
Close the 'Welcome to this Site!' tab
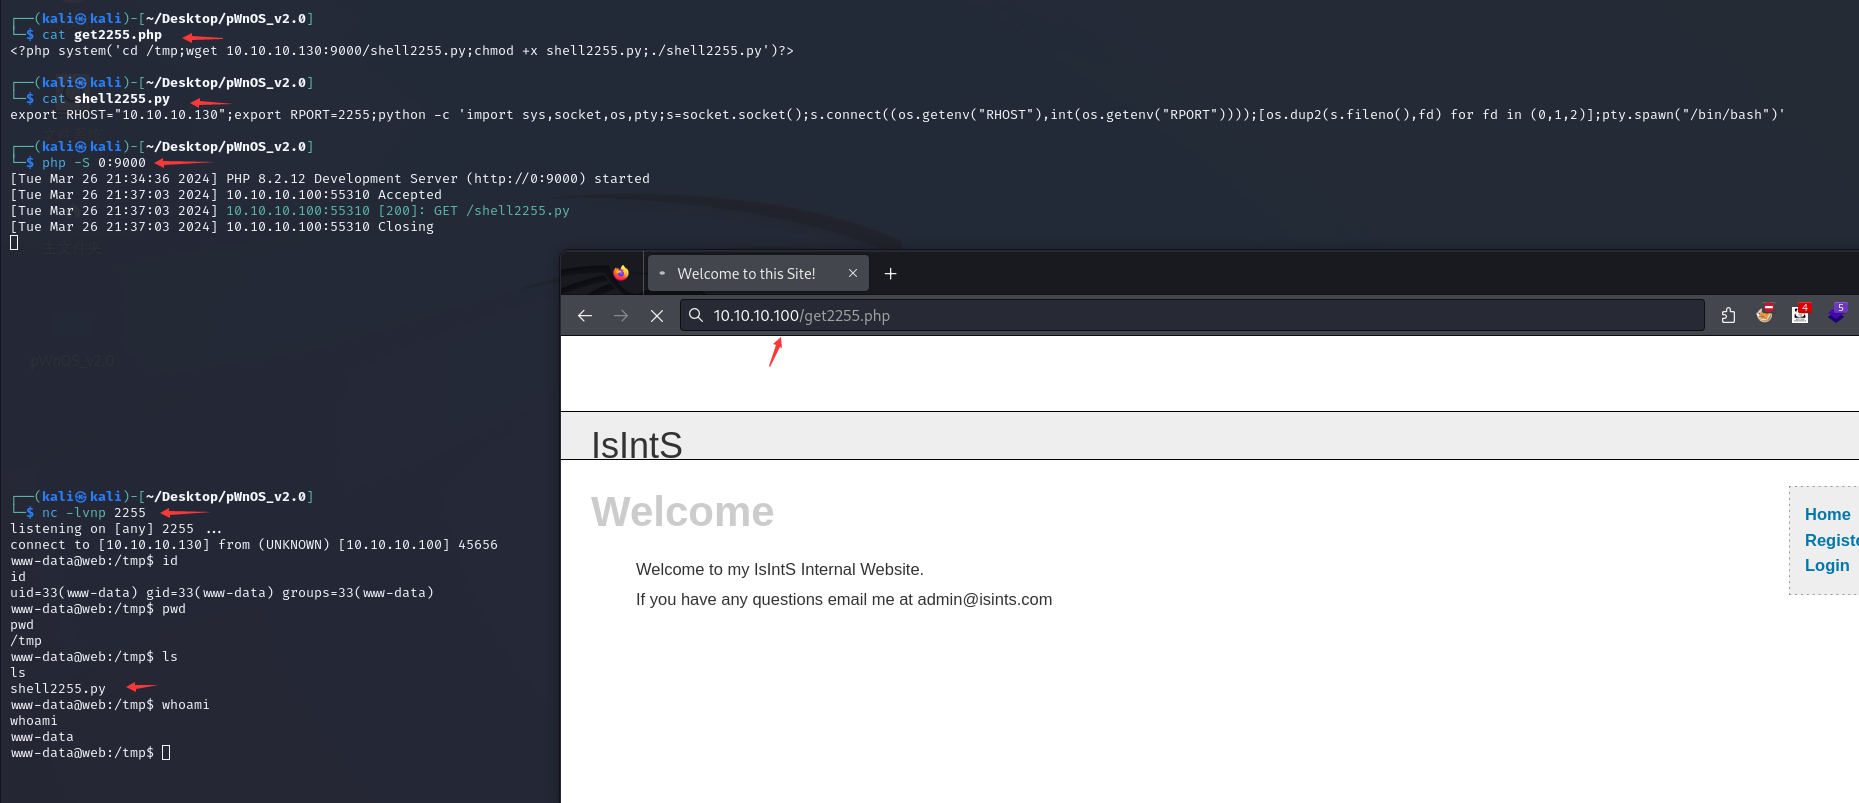tap(853, 273)
